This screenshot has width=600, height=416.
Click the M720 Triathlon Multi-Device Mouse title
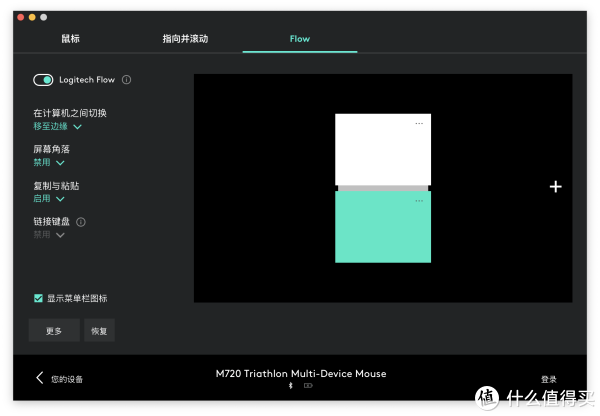[301, 374]
